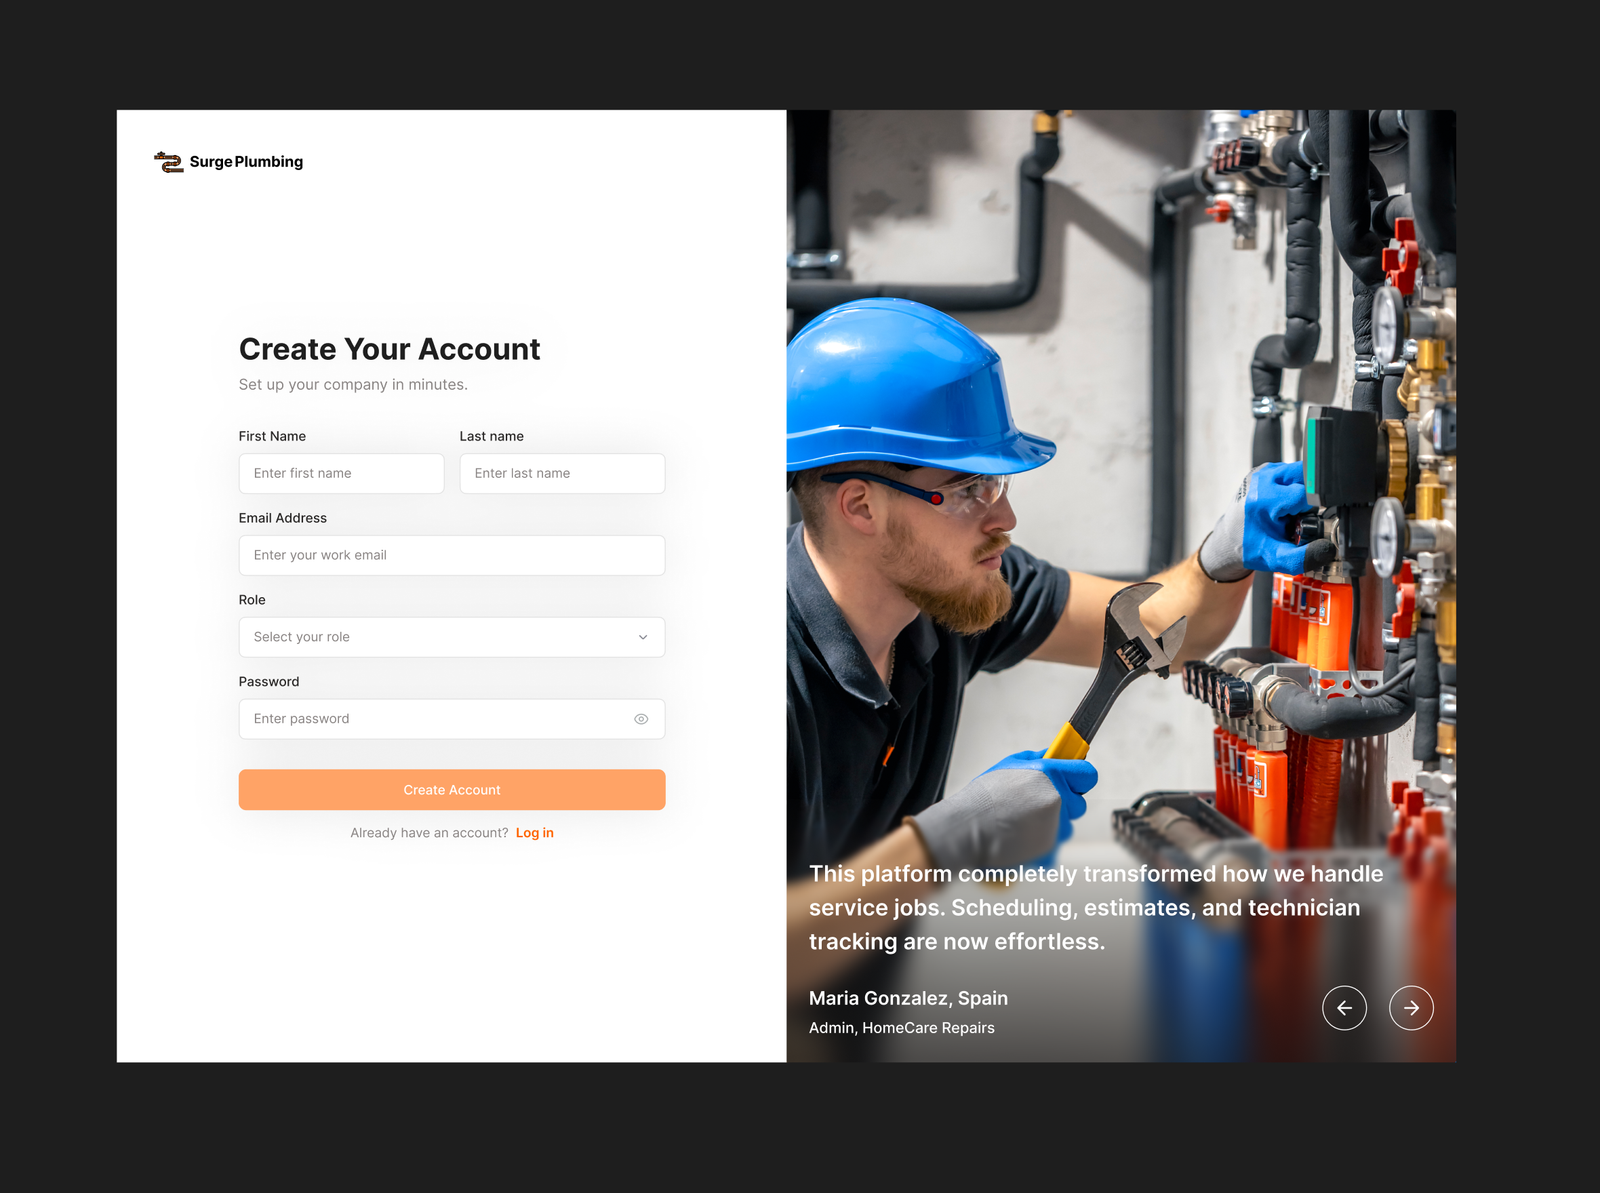
Task: Advance to the next testimonial with right arrow
Action: tap(1411, 1008)
